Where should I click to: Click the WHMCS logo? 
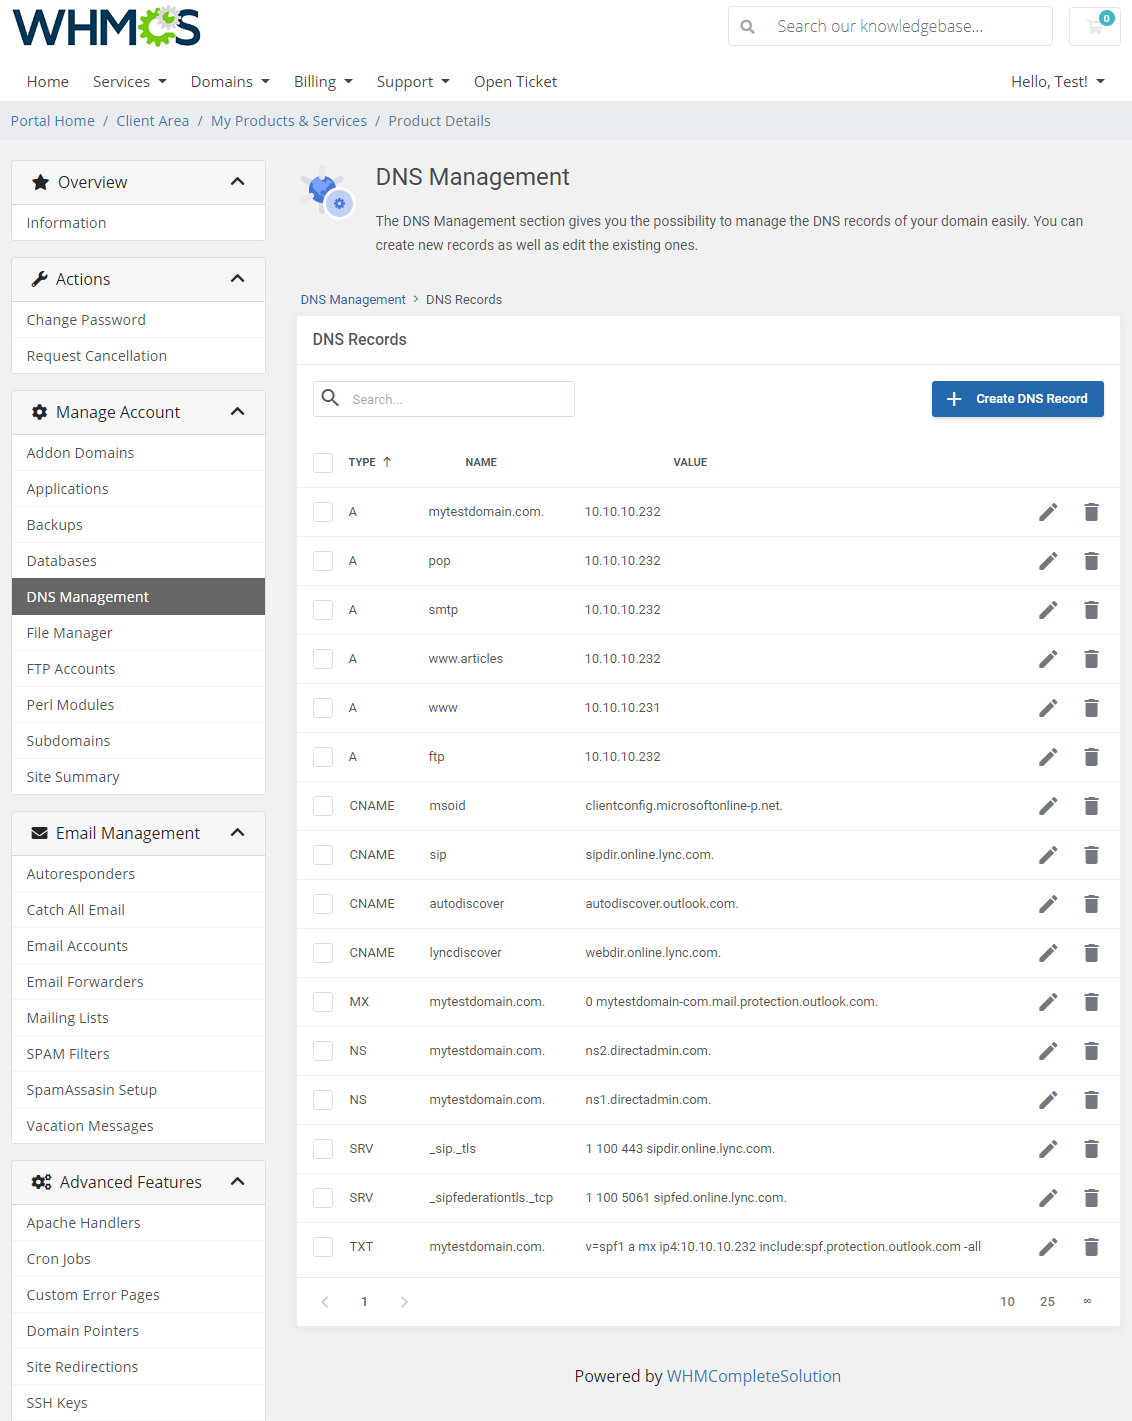point(105,27)
